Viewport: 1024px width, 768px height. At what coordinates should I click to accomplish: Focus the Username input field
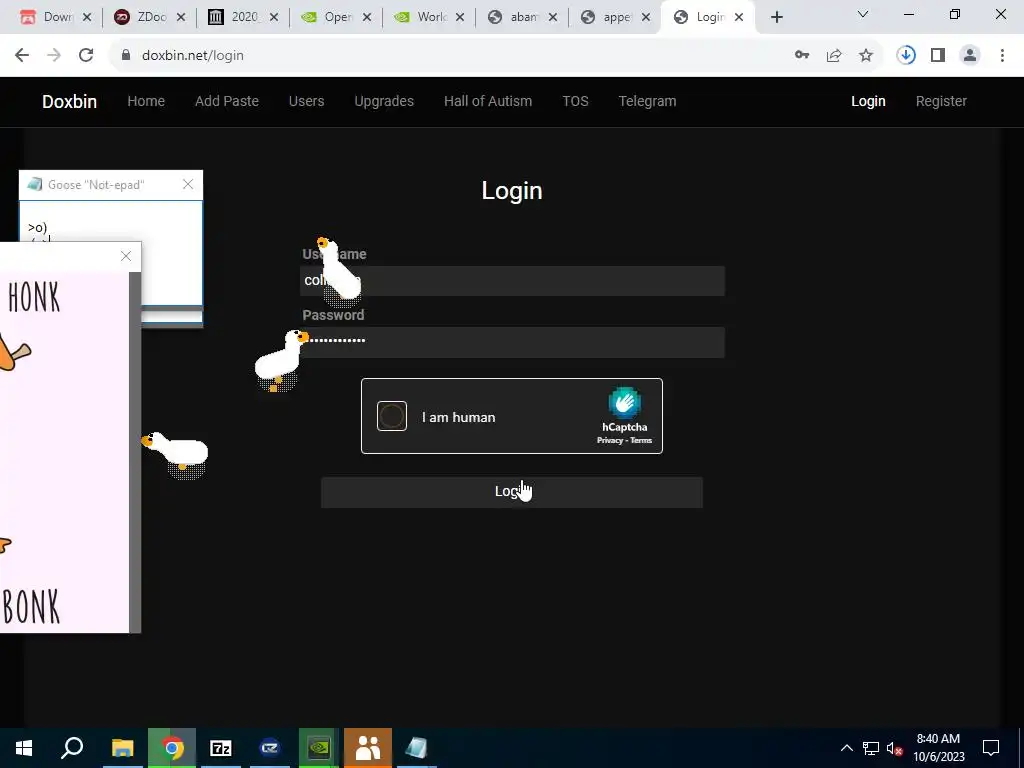click(512, 281)
